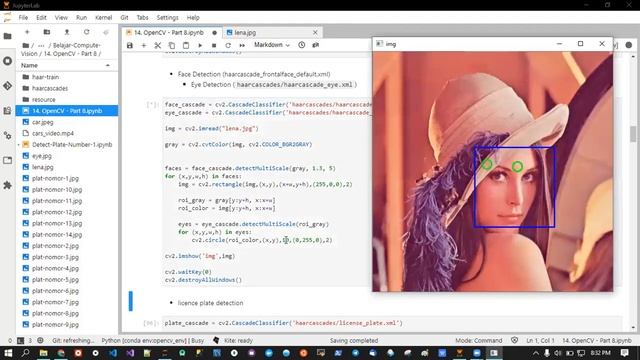Image resolution: width=640 pixels, height=360 pixels.
Task: Select plat-nomor-1.jpg file
Action: [67, 178]
